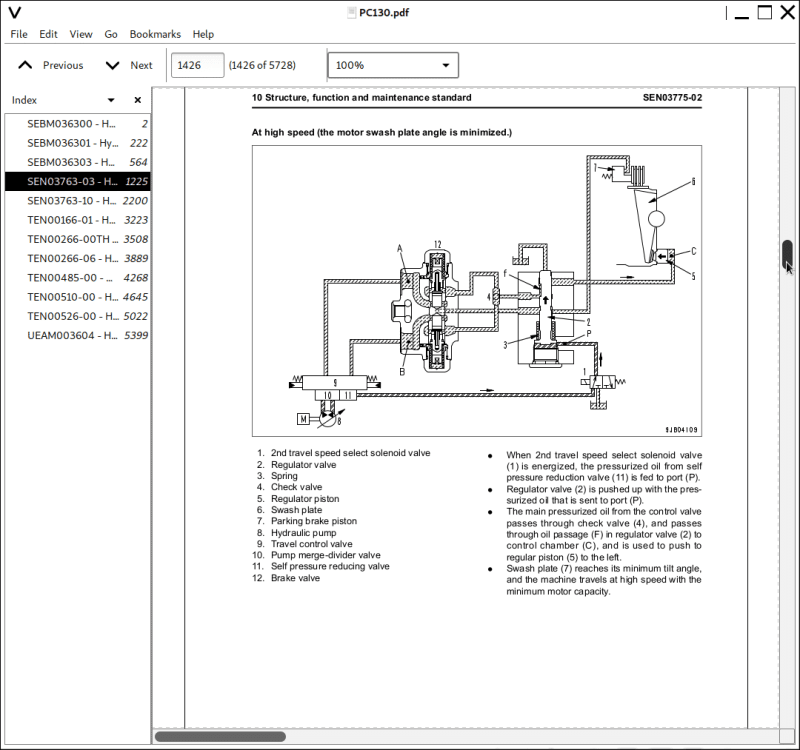The image size is (800, 750).
Task: Click the horizontal scrollbar at the bottom
Action: pos(218,737)
